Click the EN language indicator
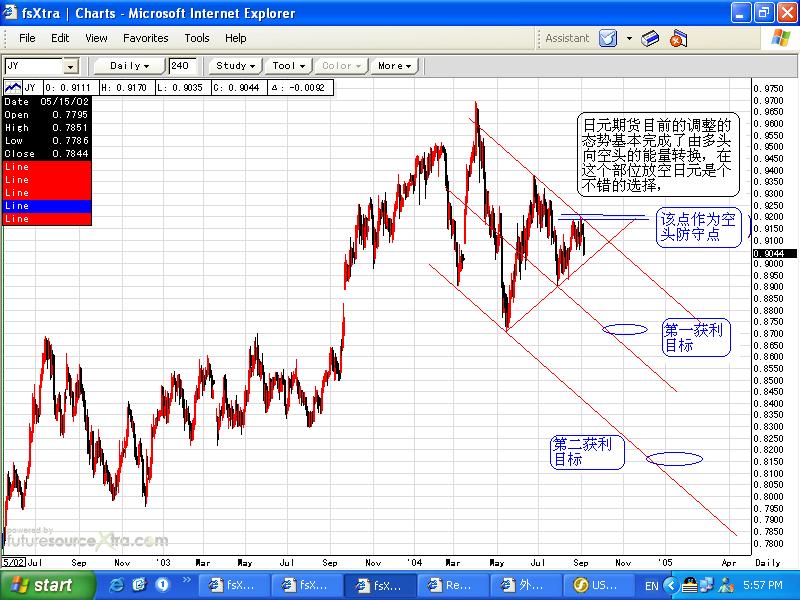Image resolution: width=800 pixels, height=600 pixels. point(652,586)
